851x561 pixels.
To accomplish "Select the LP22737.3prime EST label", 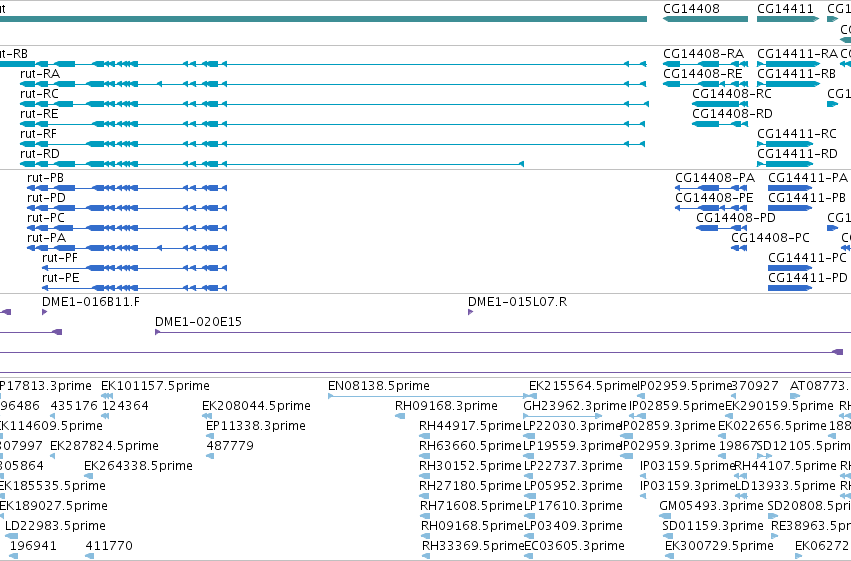I will click(x=573, y=467).
